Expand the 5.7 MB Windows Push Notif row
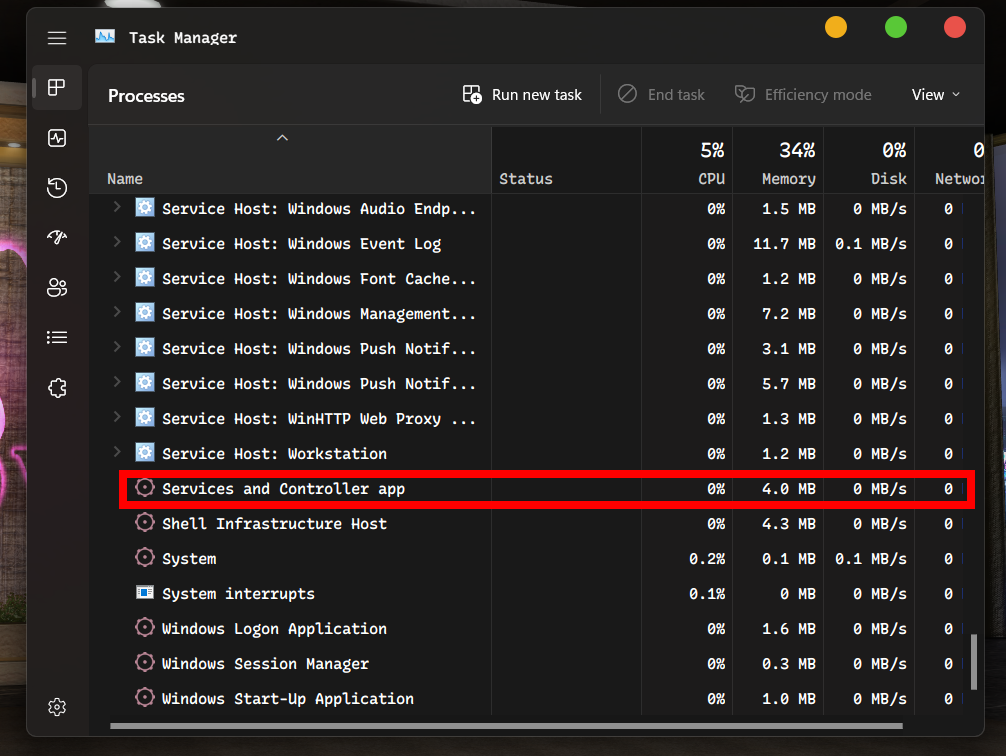 point(117,382)
